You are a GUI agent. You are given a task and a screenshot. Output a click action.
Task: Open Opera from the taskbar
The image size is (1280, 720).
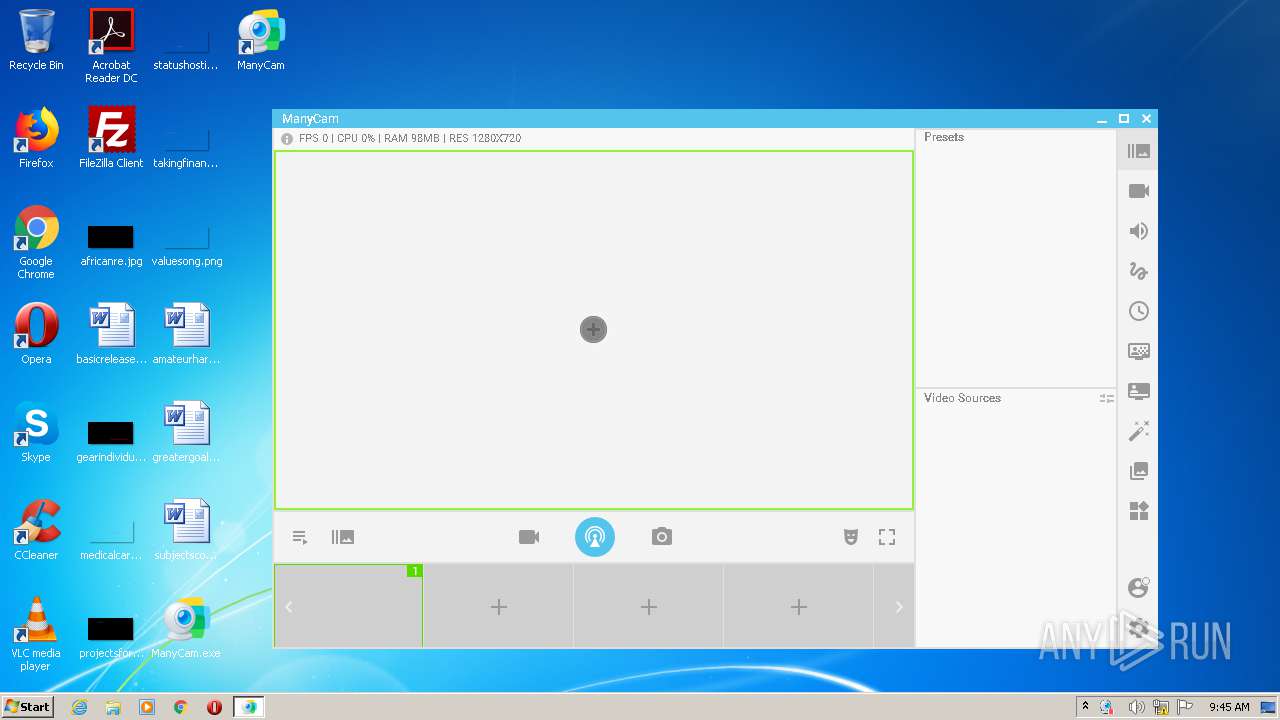click(214, 707)
